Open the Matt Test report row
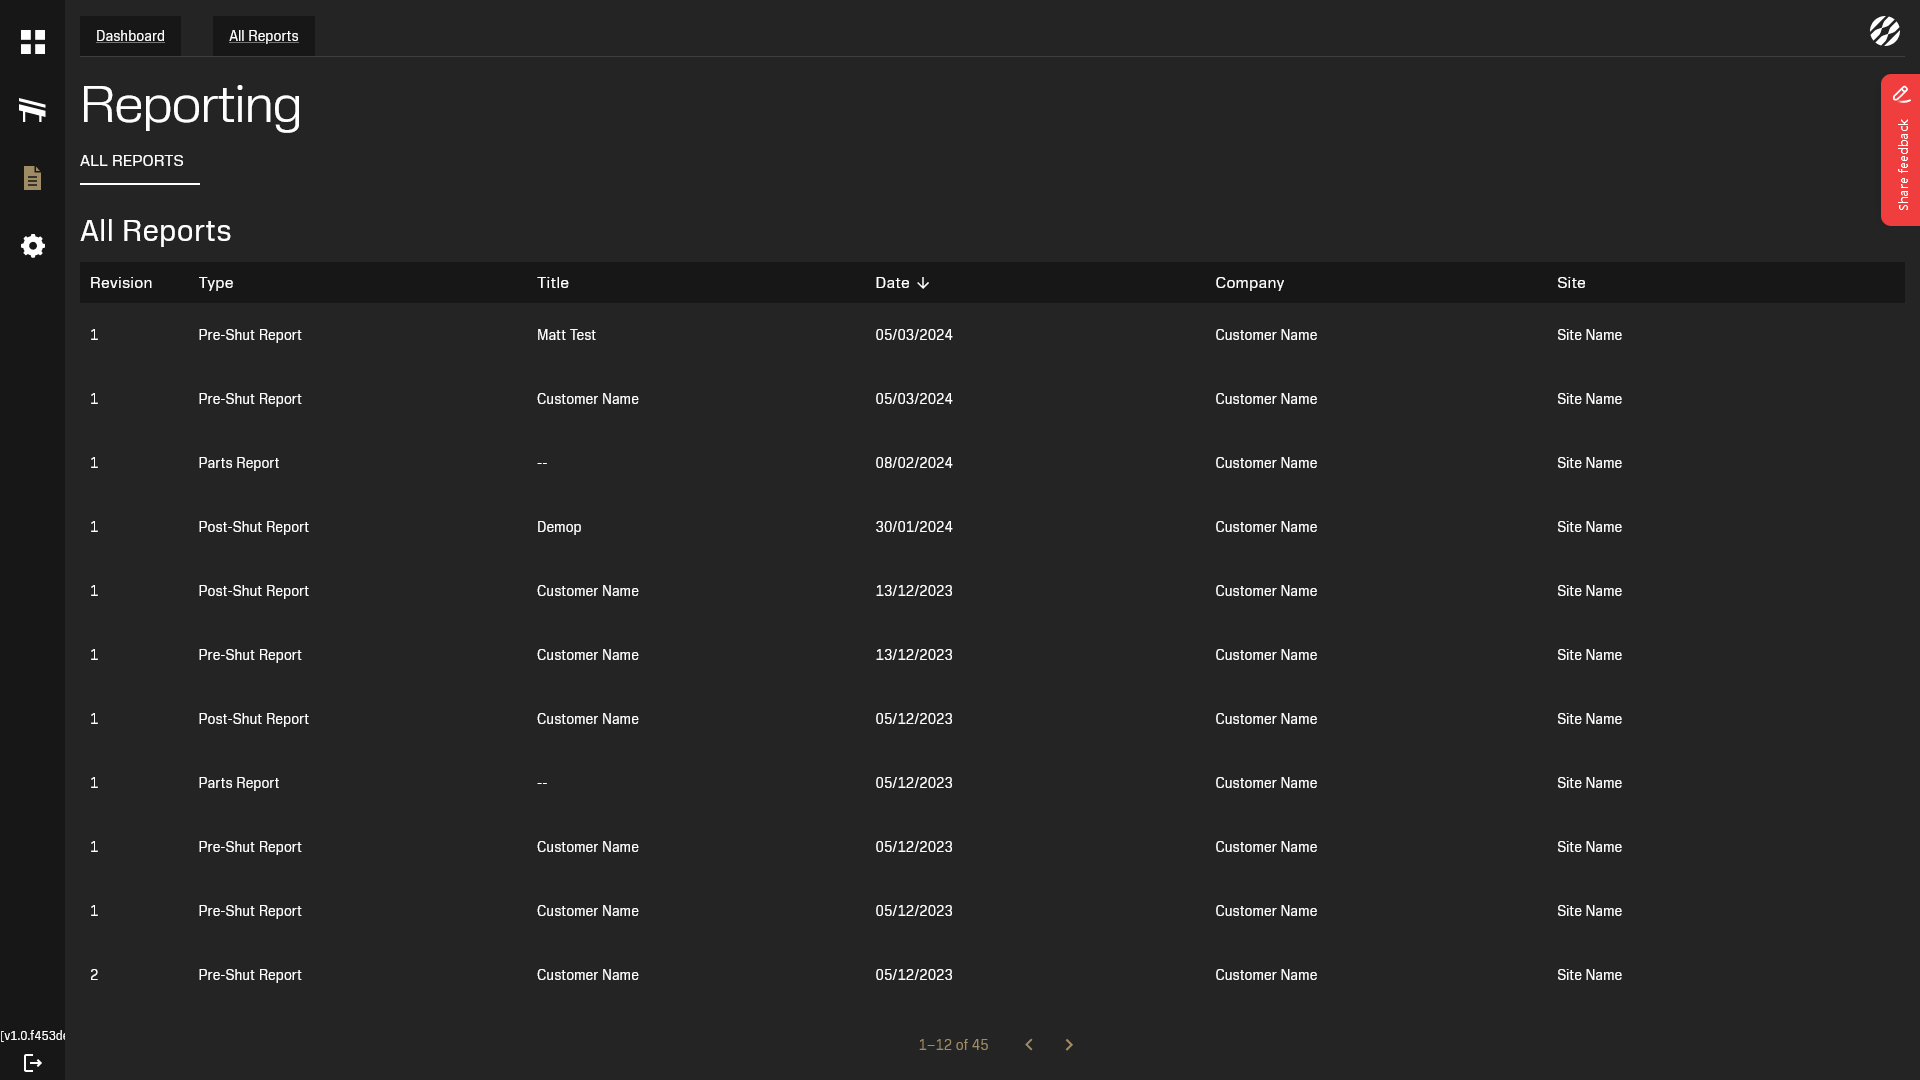 pyautogui.click(x=566, y=335)
